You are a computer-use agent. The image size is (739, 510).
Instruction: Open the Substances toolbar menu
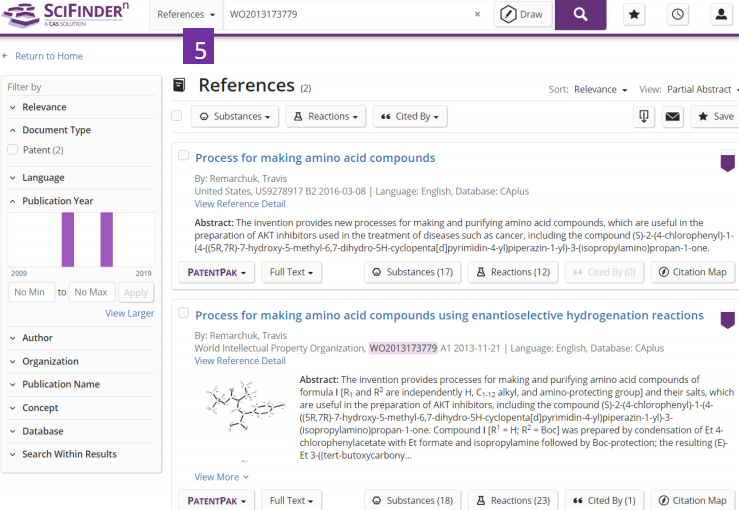coord(236,117)
